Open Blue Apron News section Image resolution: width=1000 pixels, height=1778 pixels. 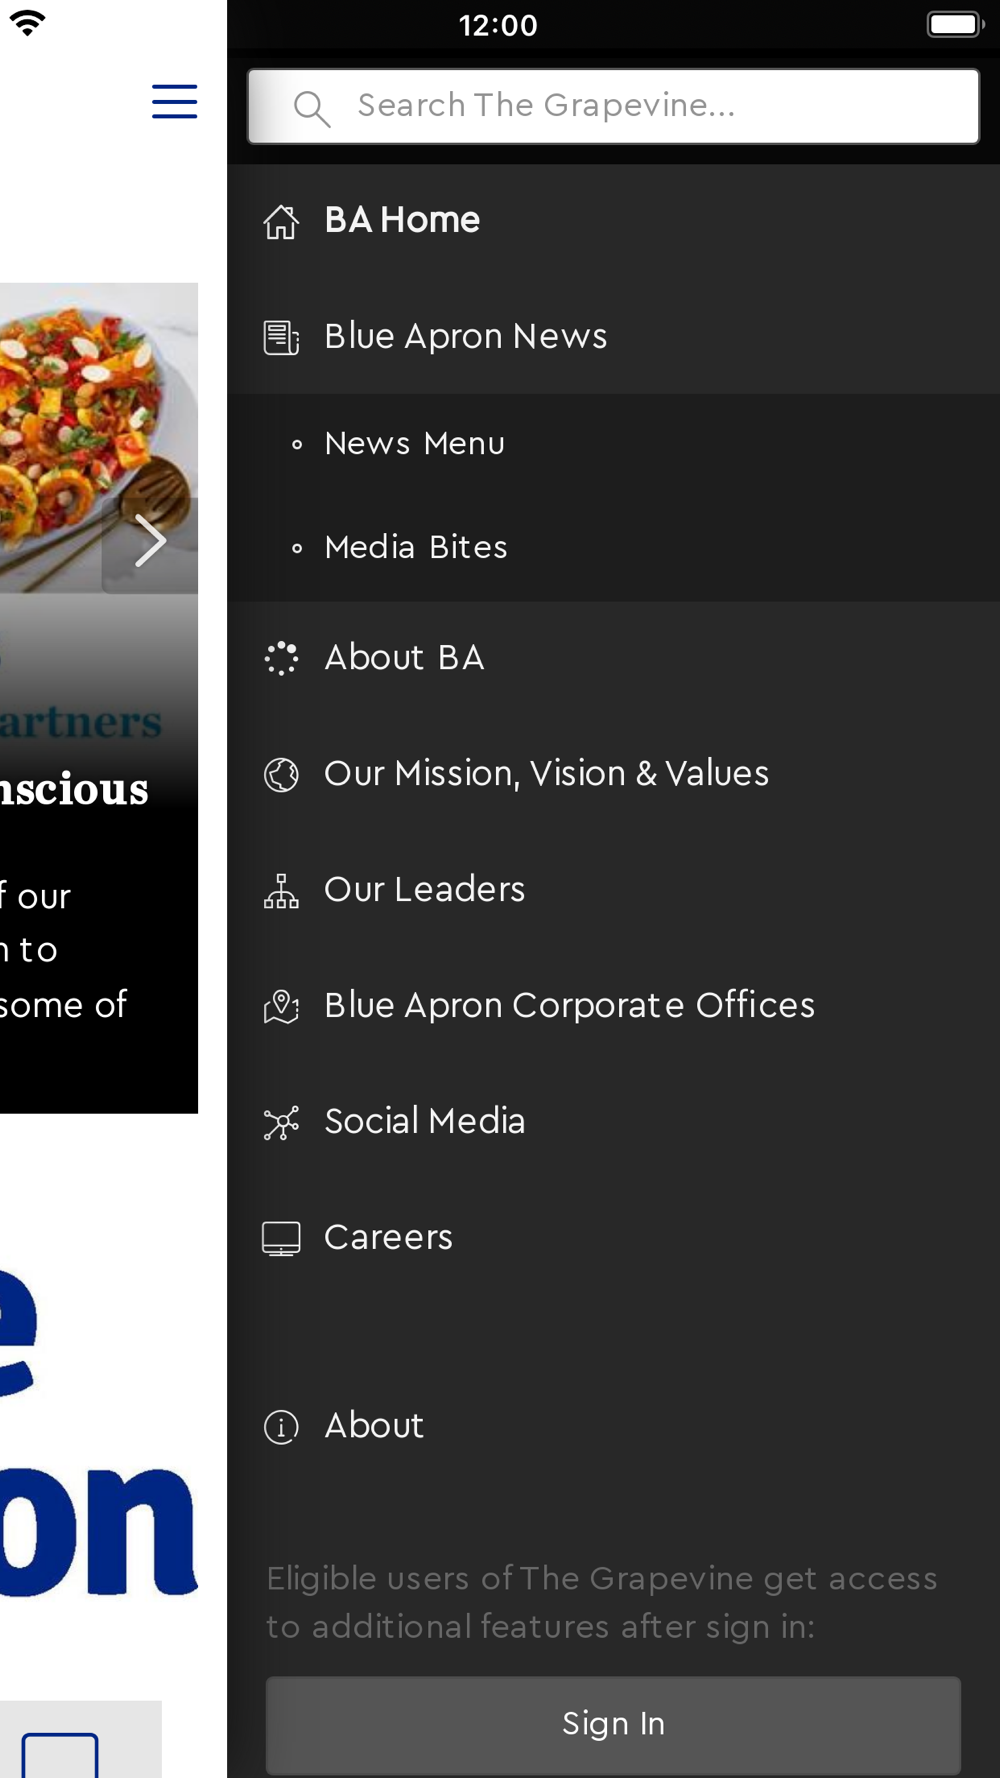613,337
